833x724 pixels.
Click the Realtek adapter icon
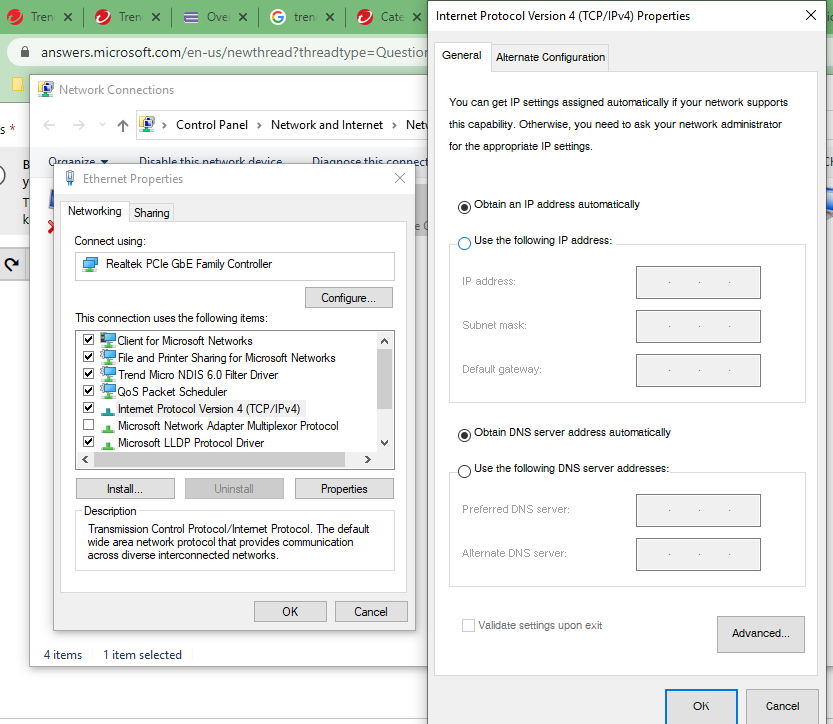(x=90, y=264)
